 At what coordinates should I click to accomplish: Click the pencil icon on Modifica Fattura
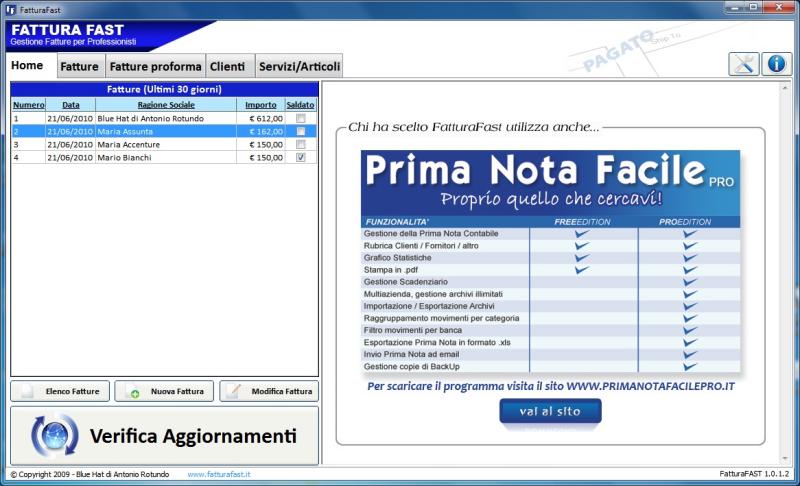tap(233, 392)
